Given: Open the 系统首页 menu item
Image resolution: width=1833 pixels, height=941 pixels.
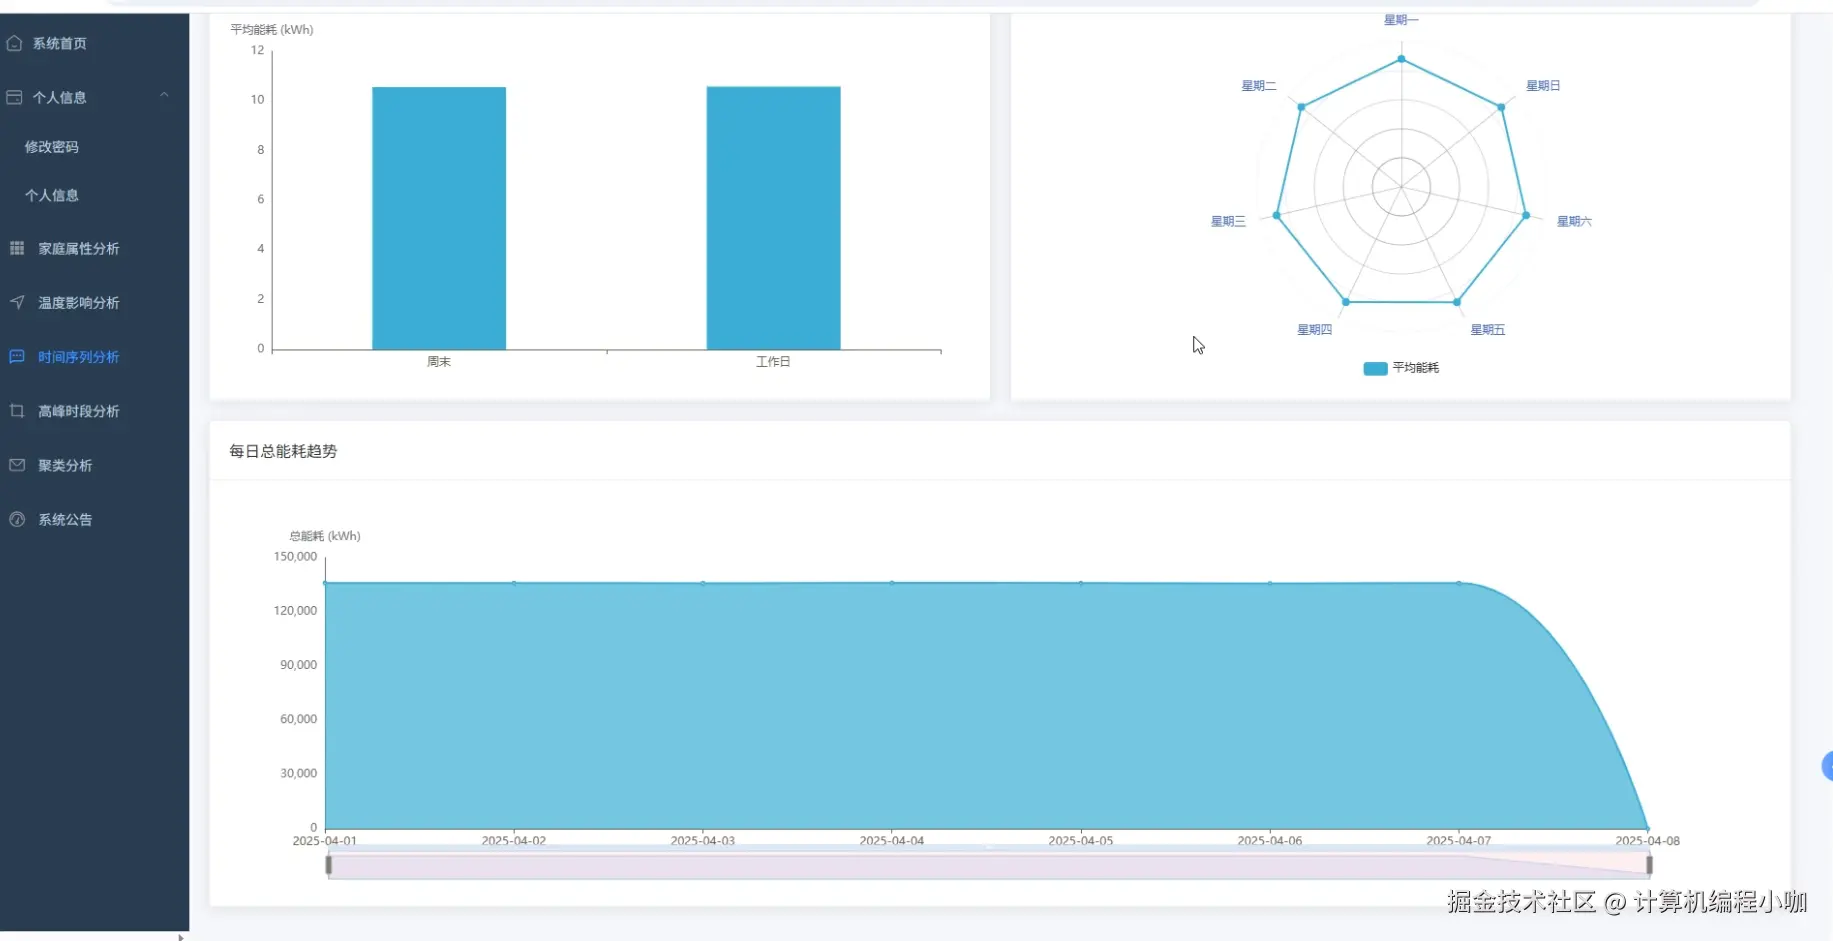Looking at the screenshot, I should 95,43.
